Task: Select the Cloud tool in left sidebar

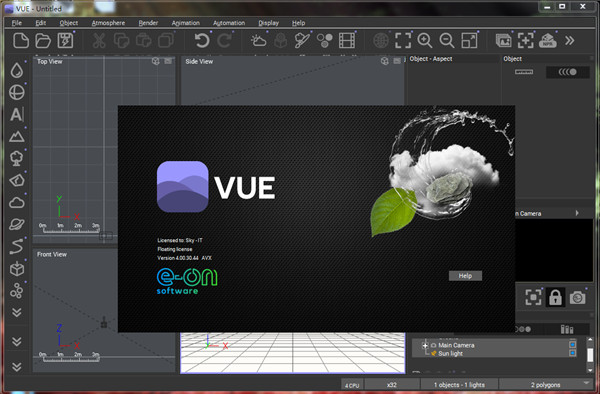Action: [x=16, y=202]
